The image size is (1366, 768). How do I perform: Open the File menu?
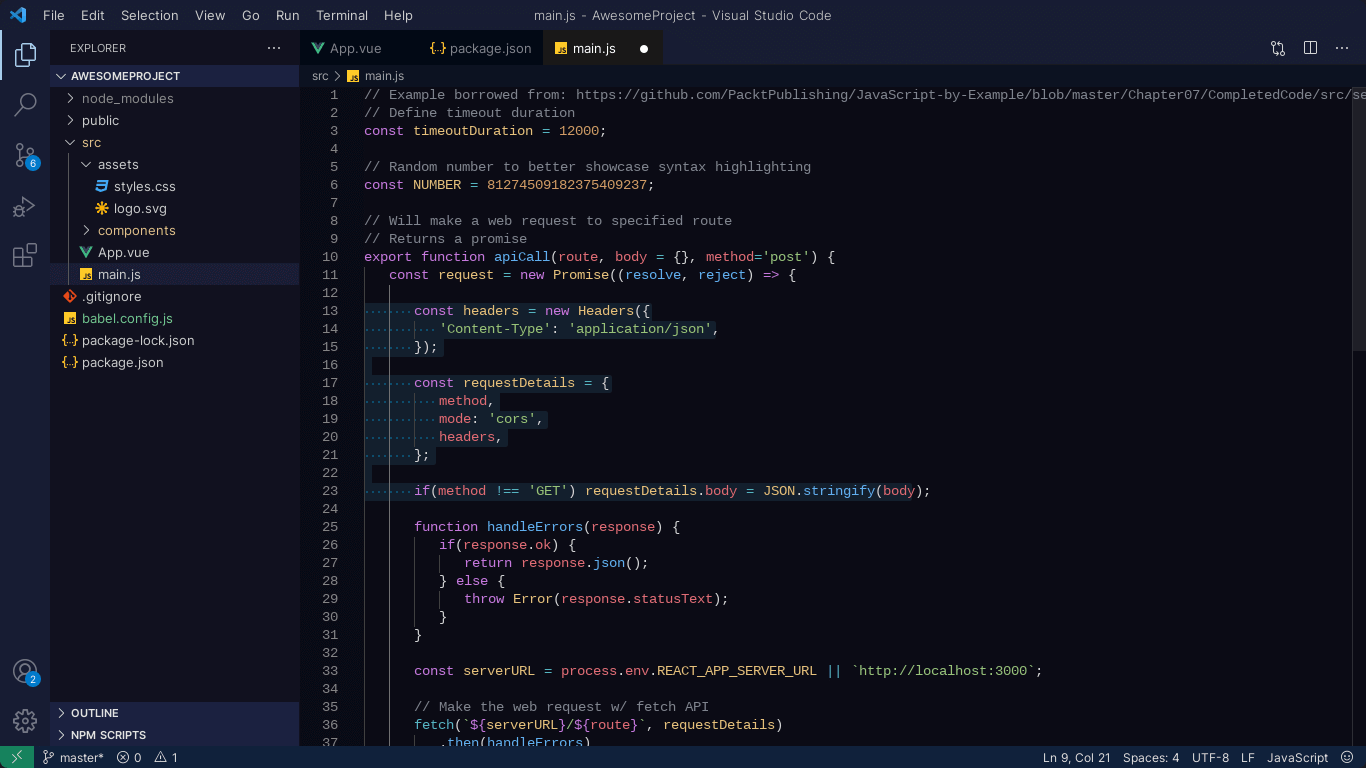point(54,15)
